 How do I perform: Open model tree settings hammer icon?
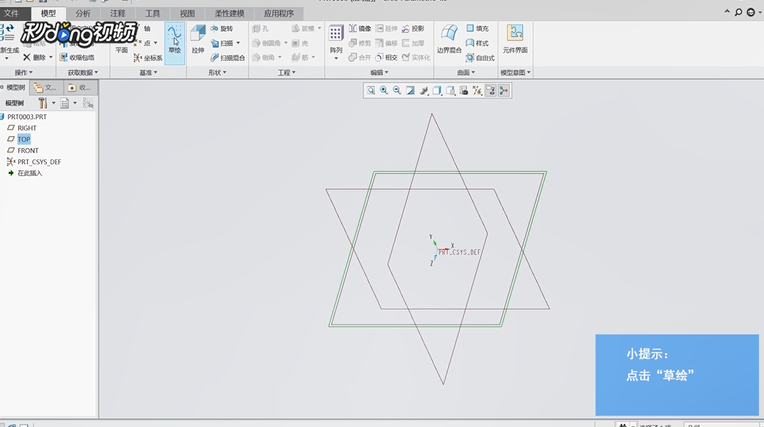coord(43,103)
